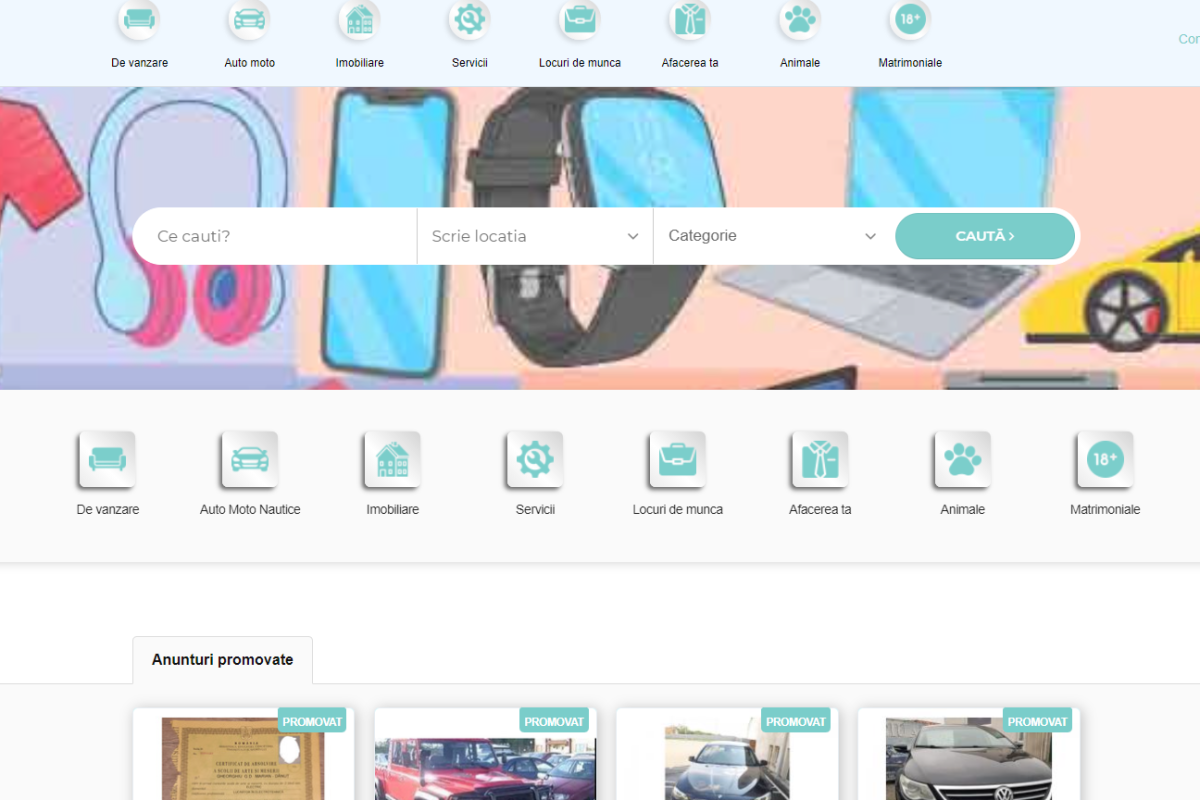Click the Auto Moto Nautice car tile

[249, 460]
